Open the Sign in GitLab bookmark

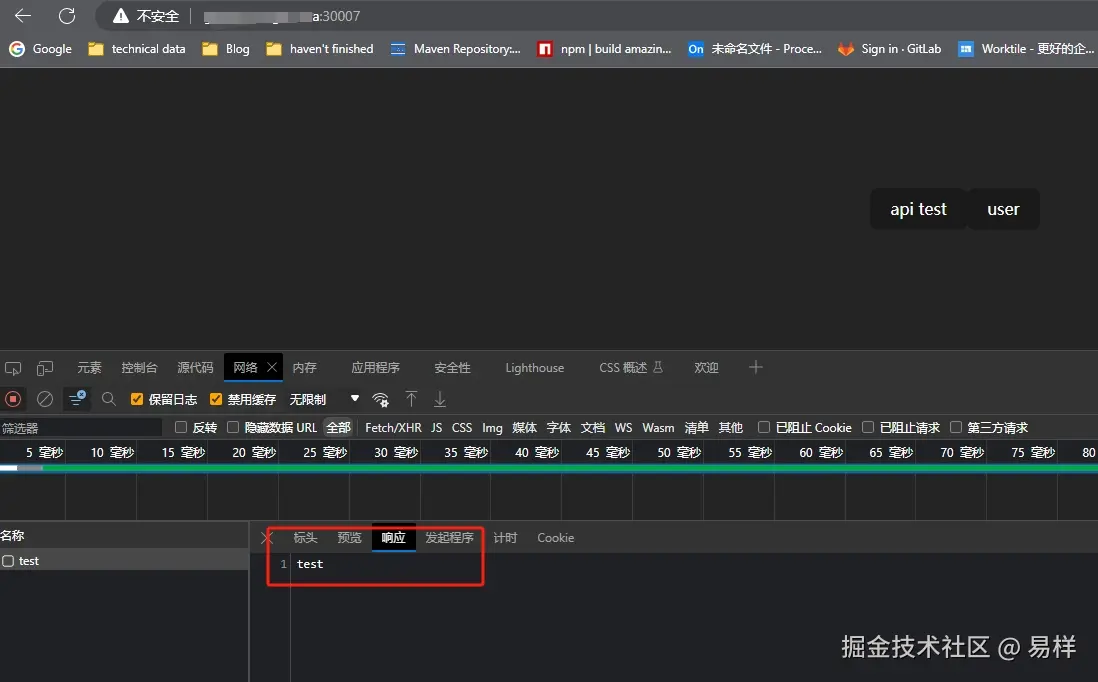pos(890,49)
